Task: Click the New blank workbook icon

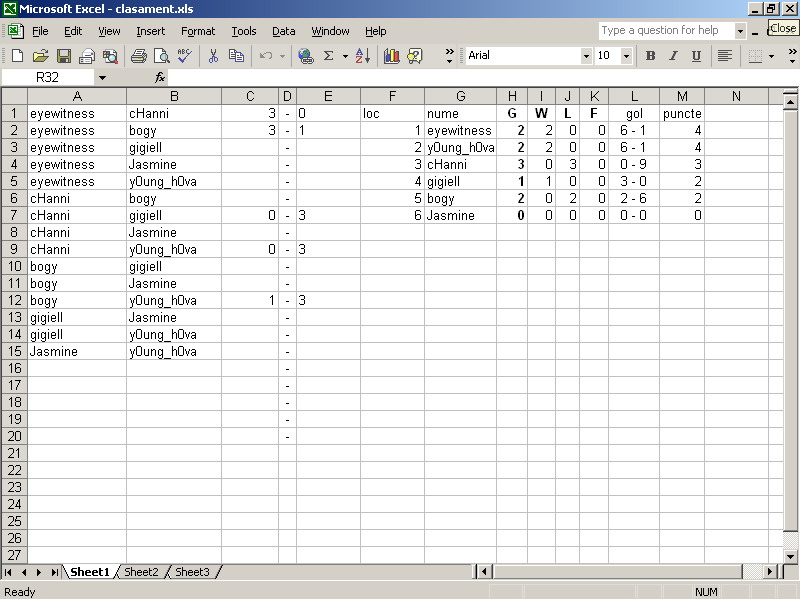Action: (17, 56)
